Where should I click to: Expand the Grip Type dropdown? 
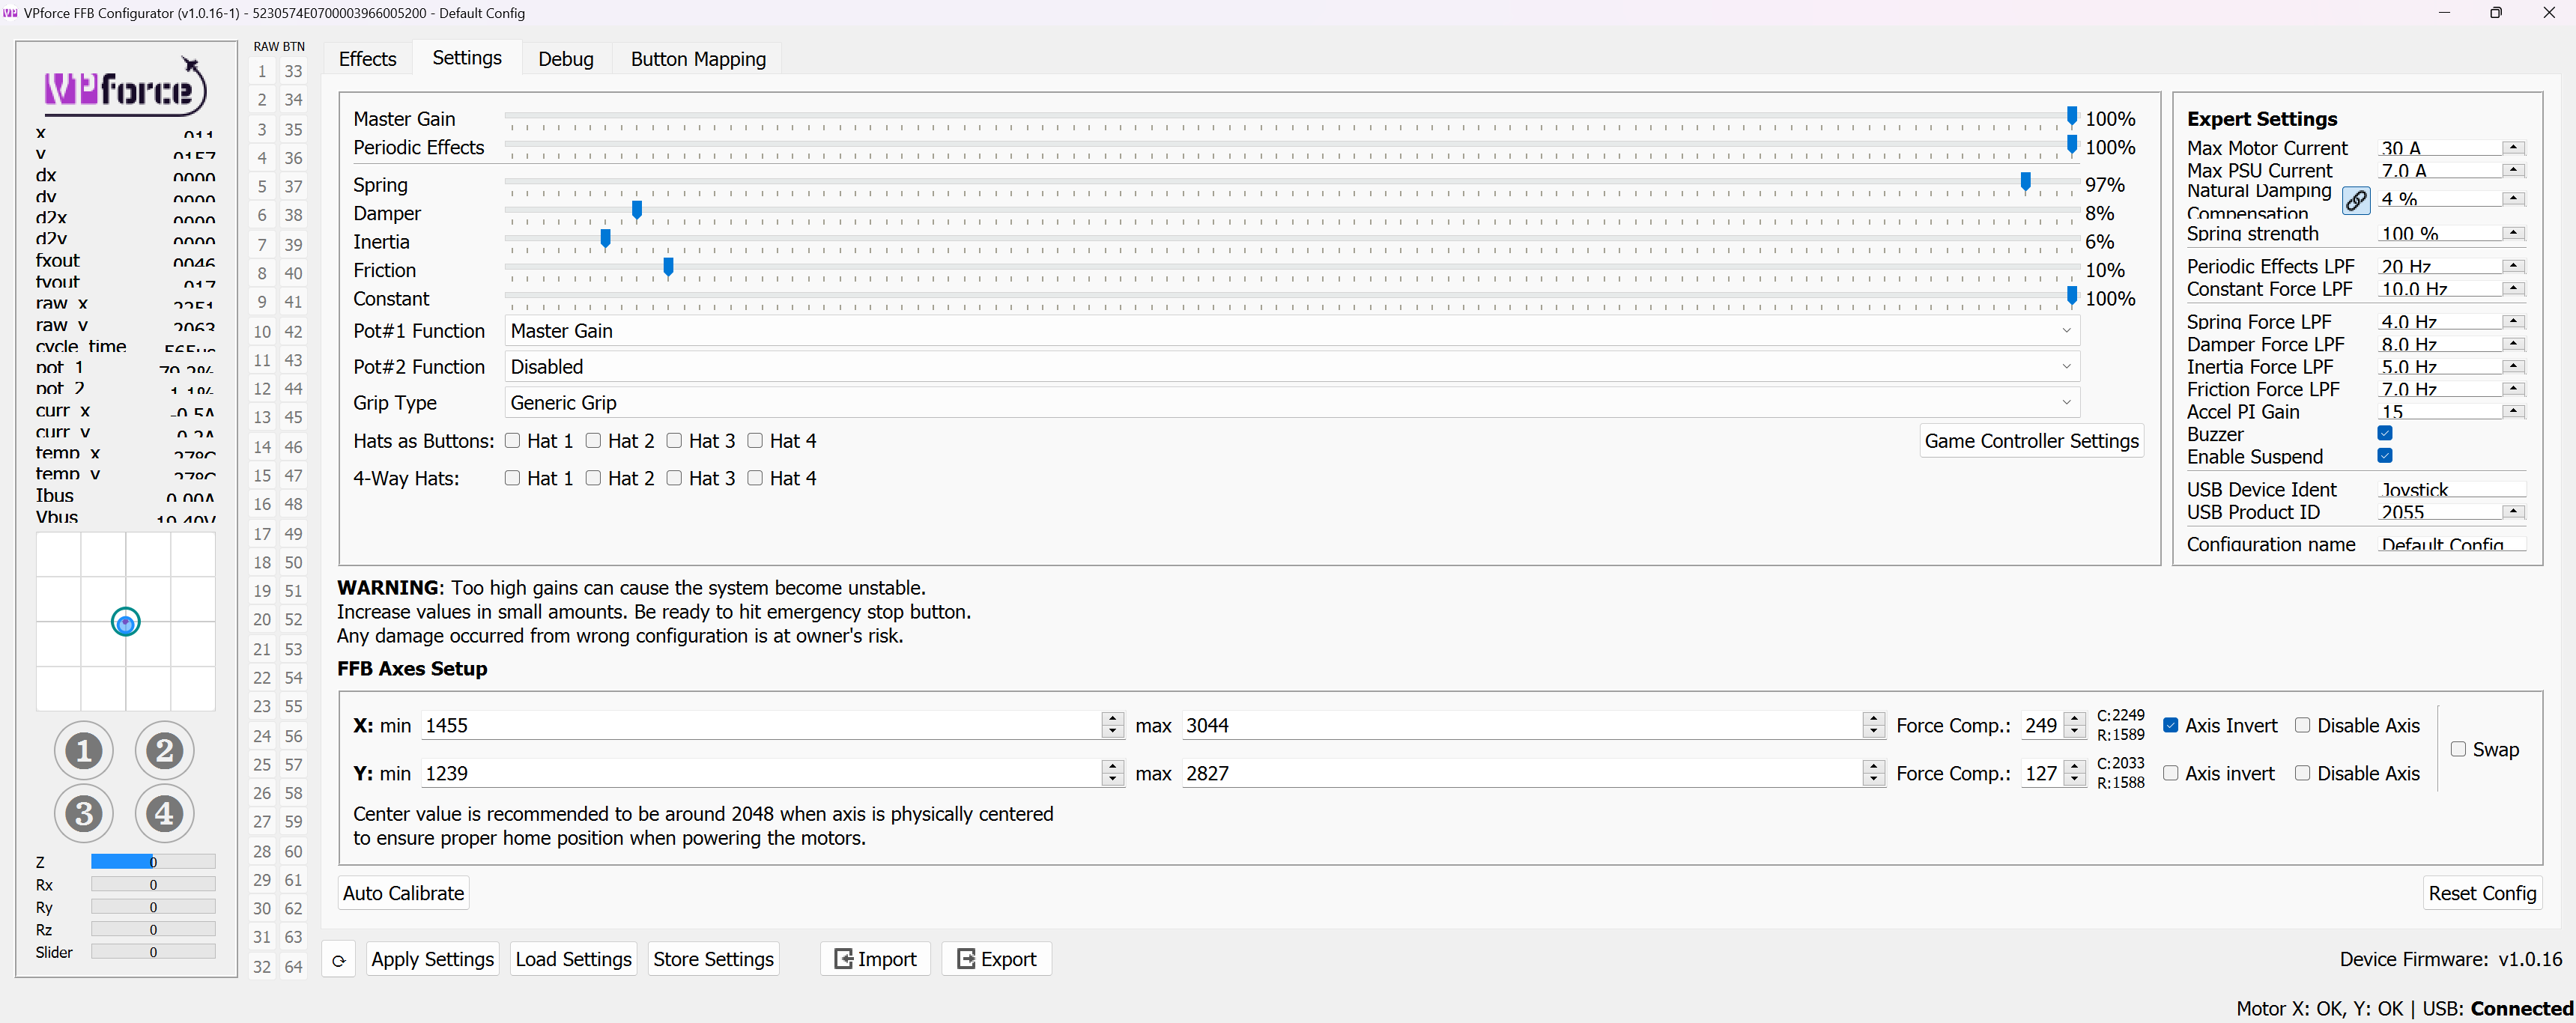[1291, 403]
